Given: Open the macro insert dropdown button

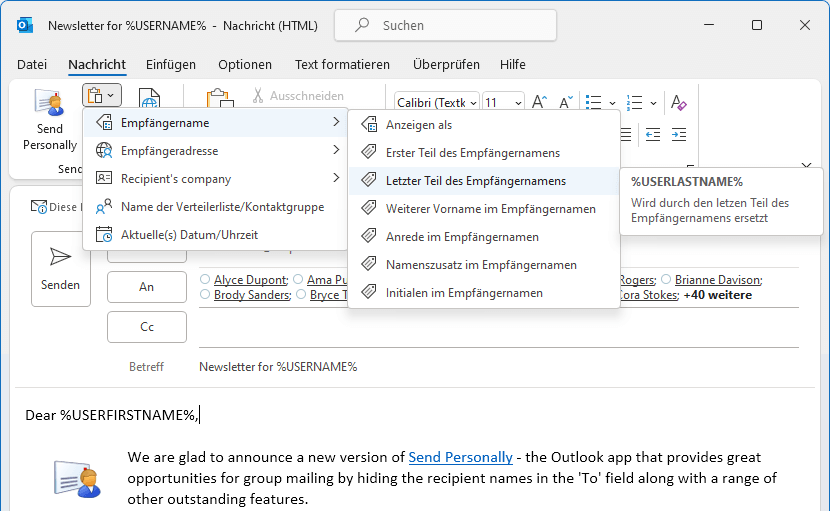Looking at the screenshot, I should click(102, 96).
